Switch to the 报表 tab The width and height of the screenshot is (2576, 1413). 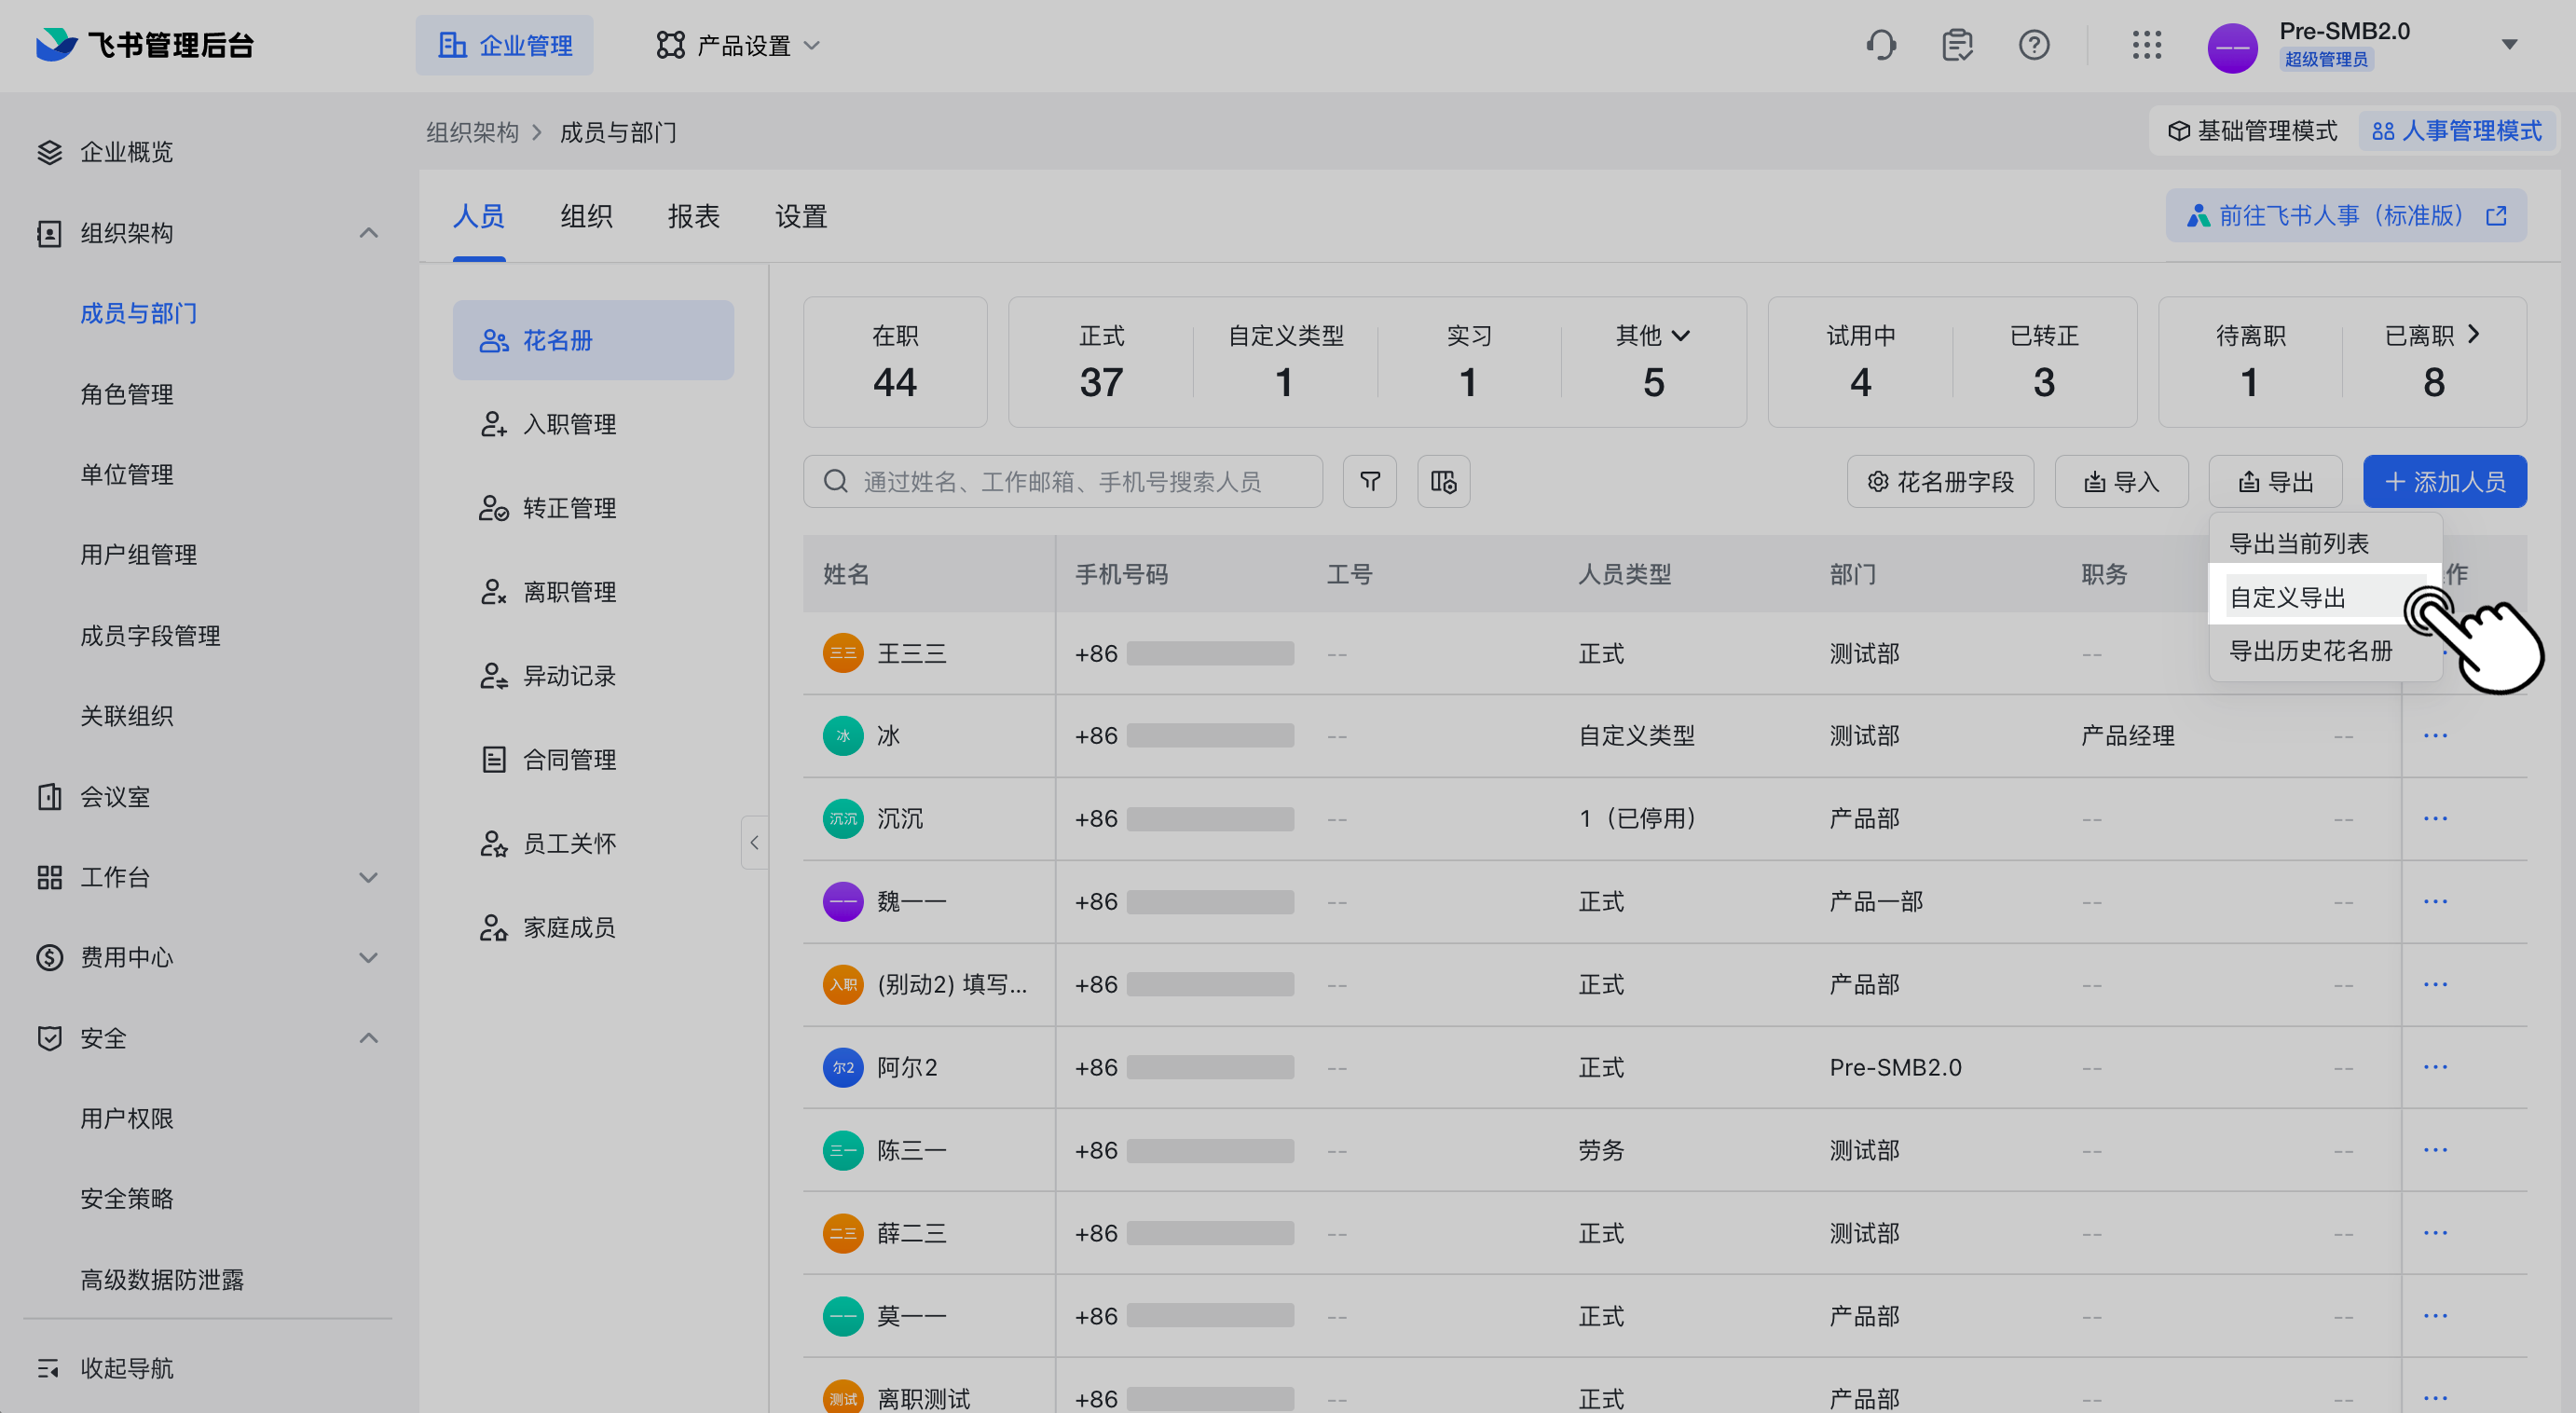[x=694, y=216]
